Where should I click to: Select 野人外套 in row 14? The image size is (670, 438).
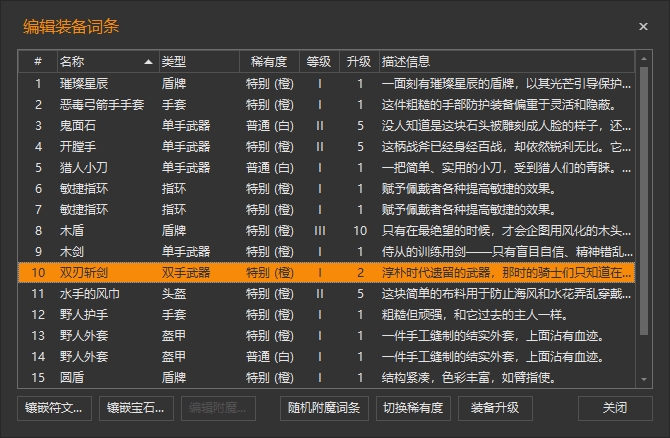(84, 356)
